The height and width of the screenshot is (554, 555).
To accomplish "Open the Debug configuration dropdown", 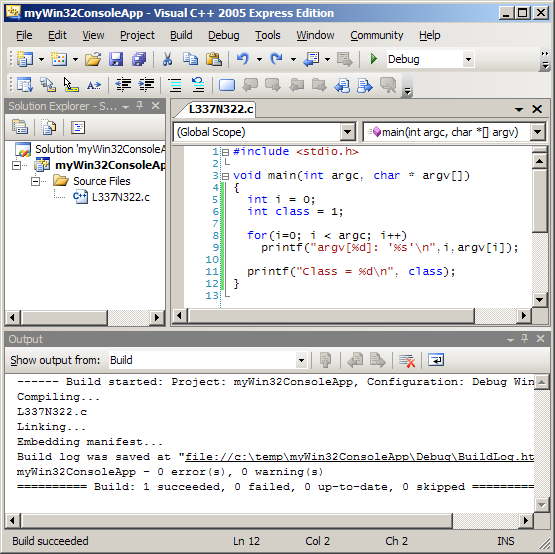I will [x=468, y=59].
